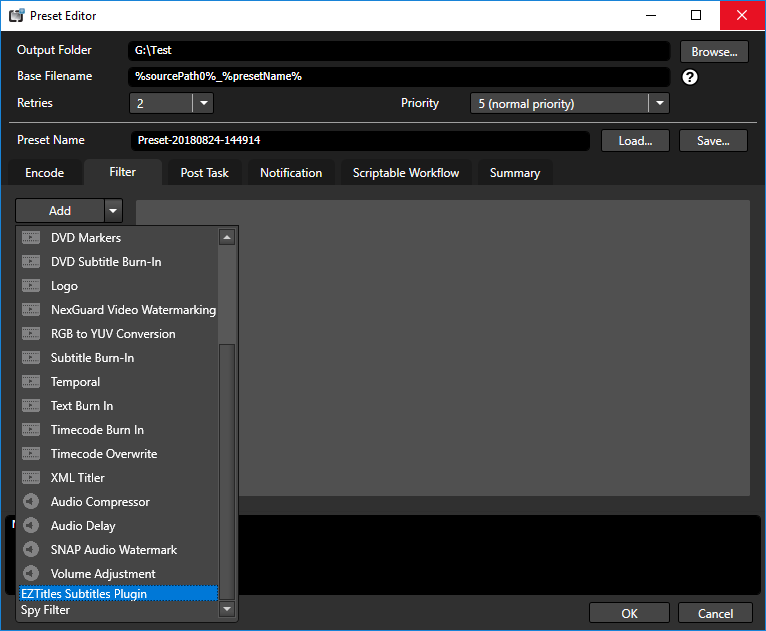Click the speaker icon beside Audio Compressor

click(31, 502)
